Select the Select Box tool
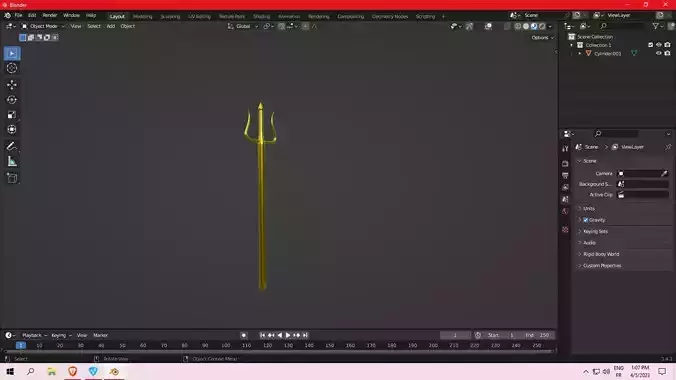 [12, 53]
